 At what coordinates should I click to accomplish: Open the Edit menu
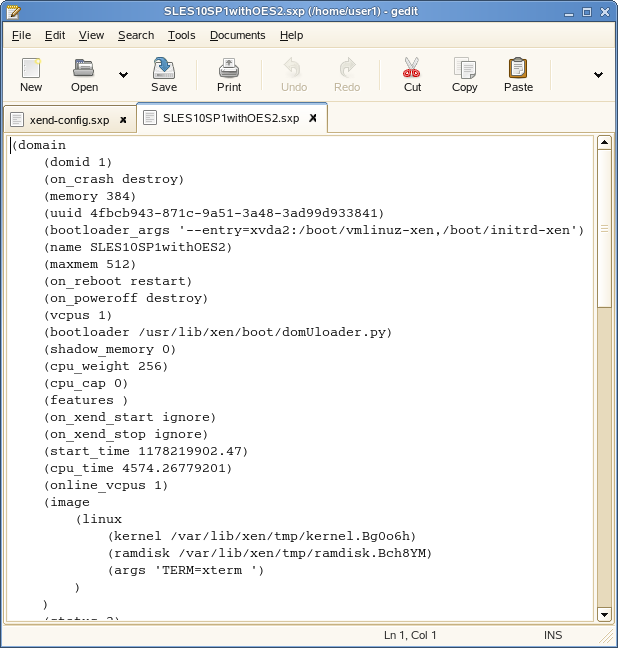55,36
